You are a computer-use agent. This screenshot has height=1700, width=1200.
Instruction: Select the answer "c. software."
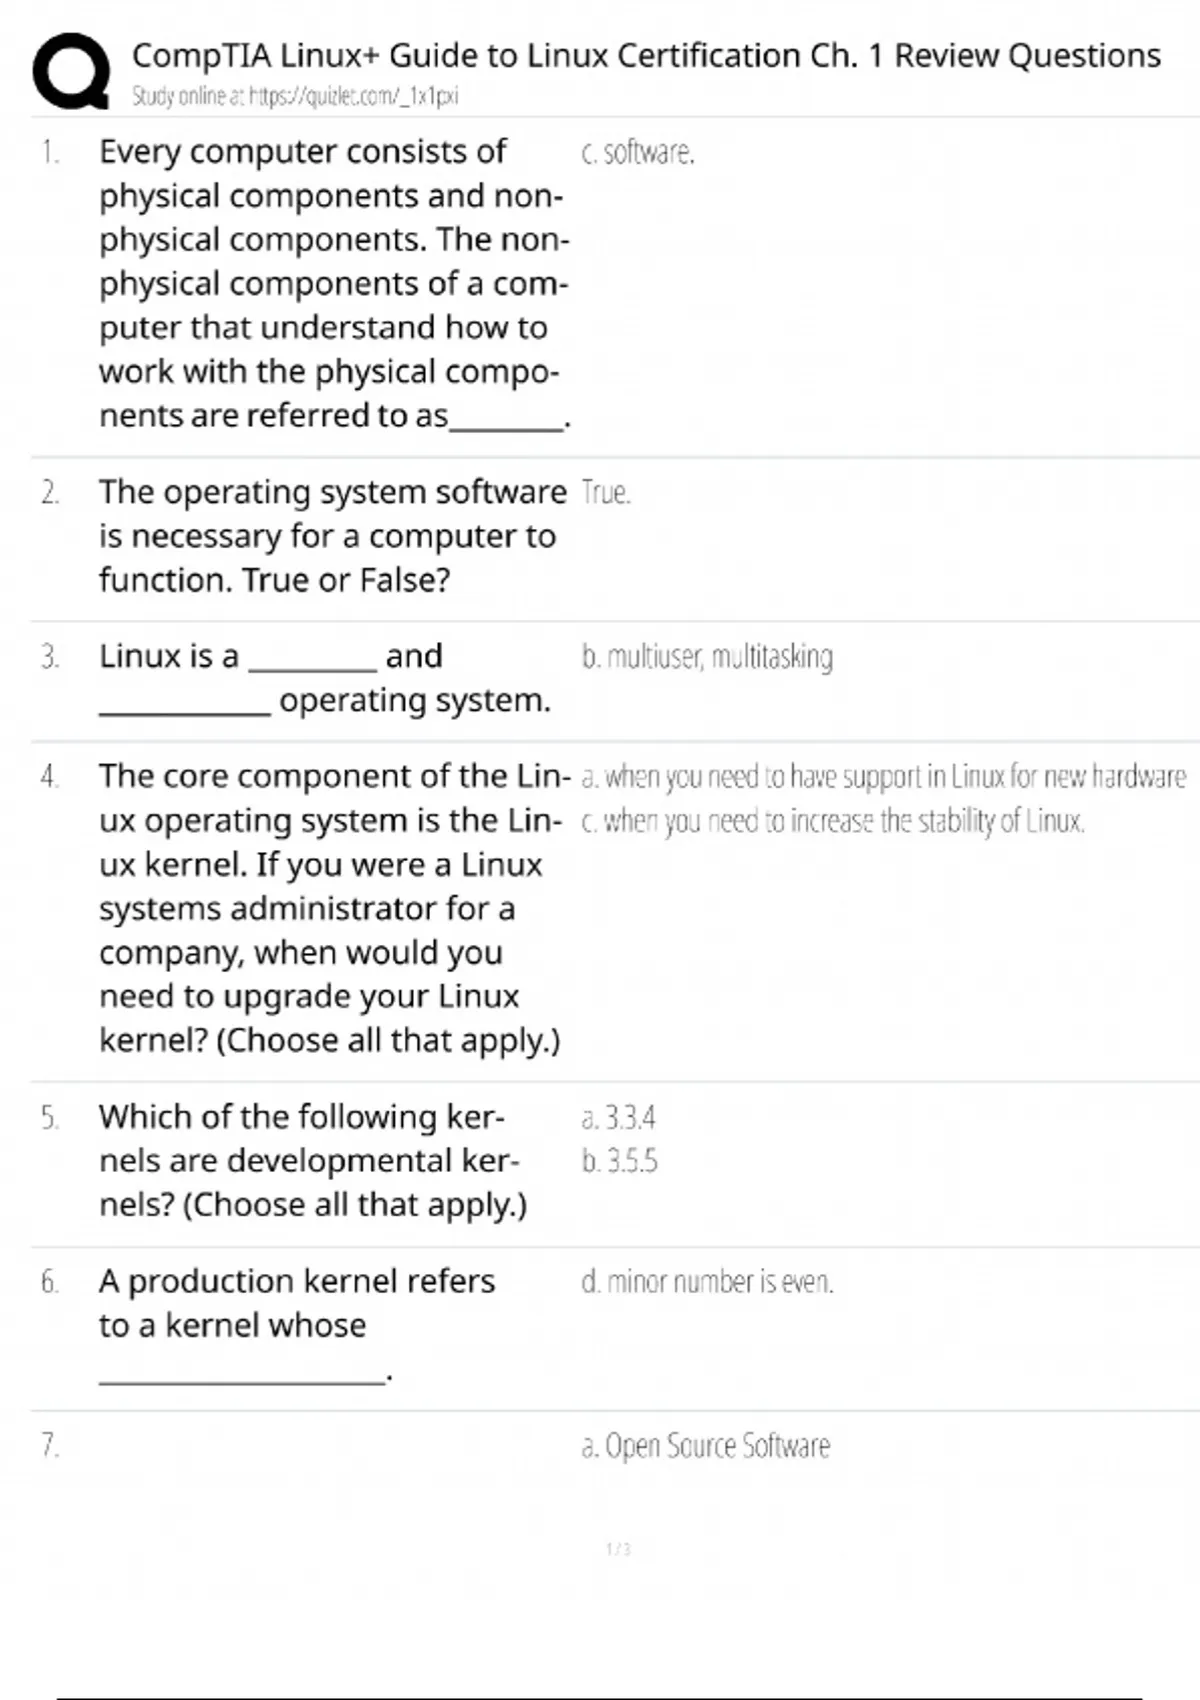(637, 152)
